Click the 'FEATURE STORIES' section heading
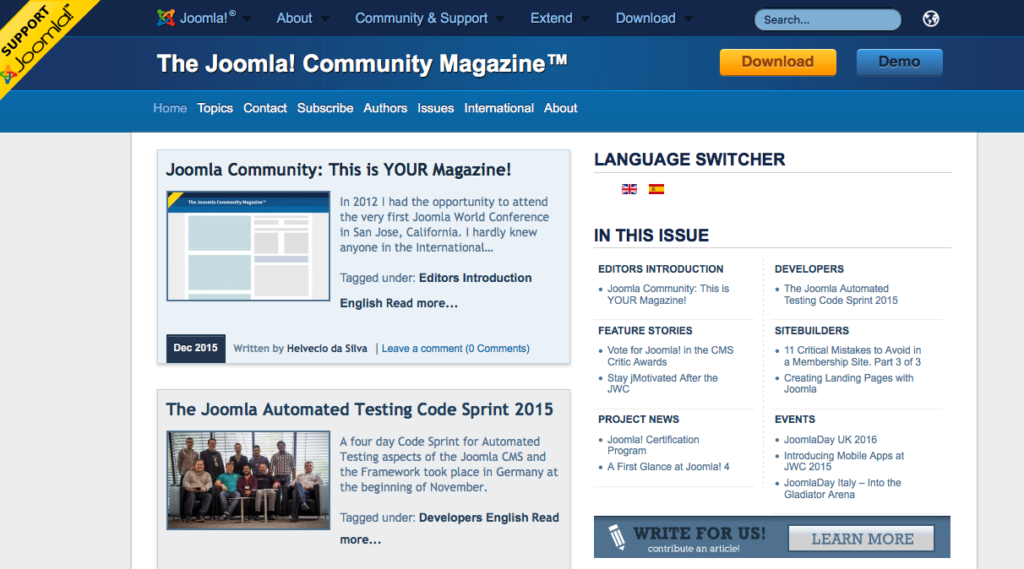 coord(645,331)
